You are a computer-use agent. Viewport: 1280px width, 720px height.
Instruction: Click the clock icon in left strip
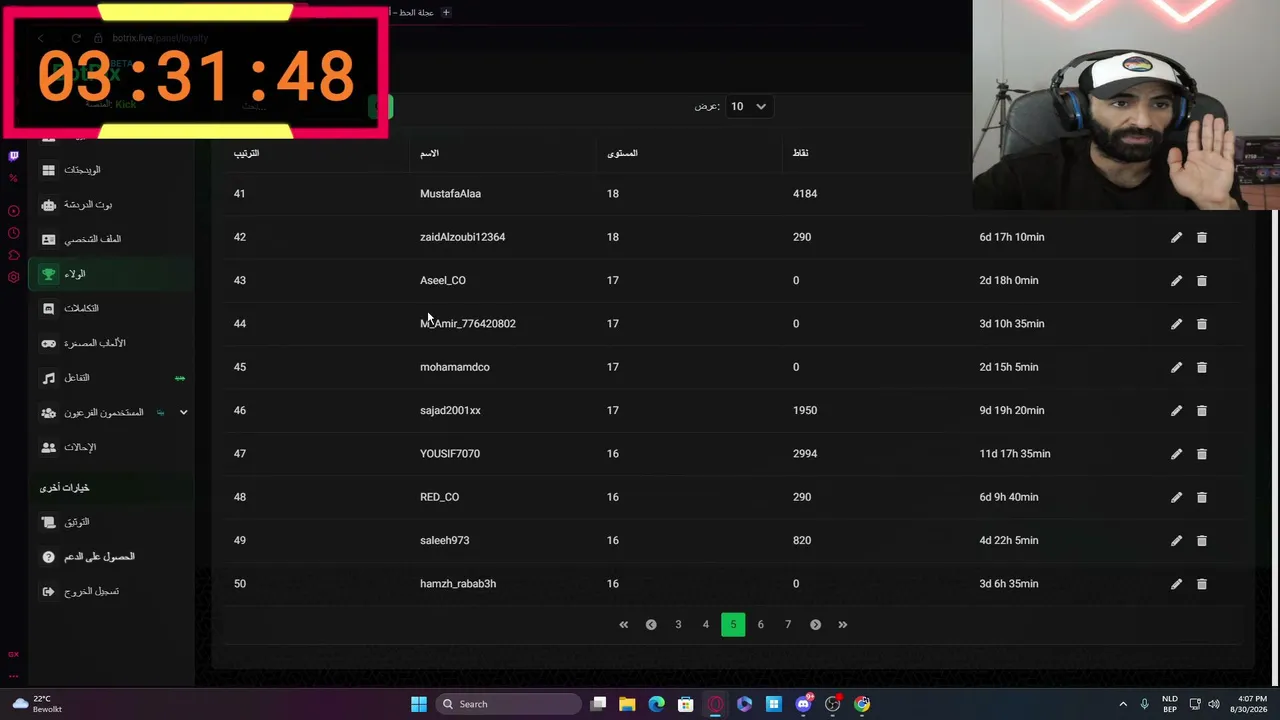click(x=13, y=233)
